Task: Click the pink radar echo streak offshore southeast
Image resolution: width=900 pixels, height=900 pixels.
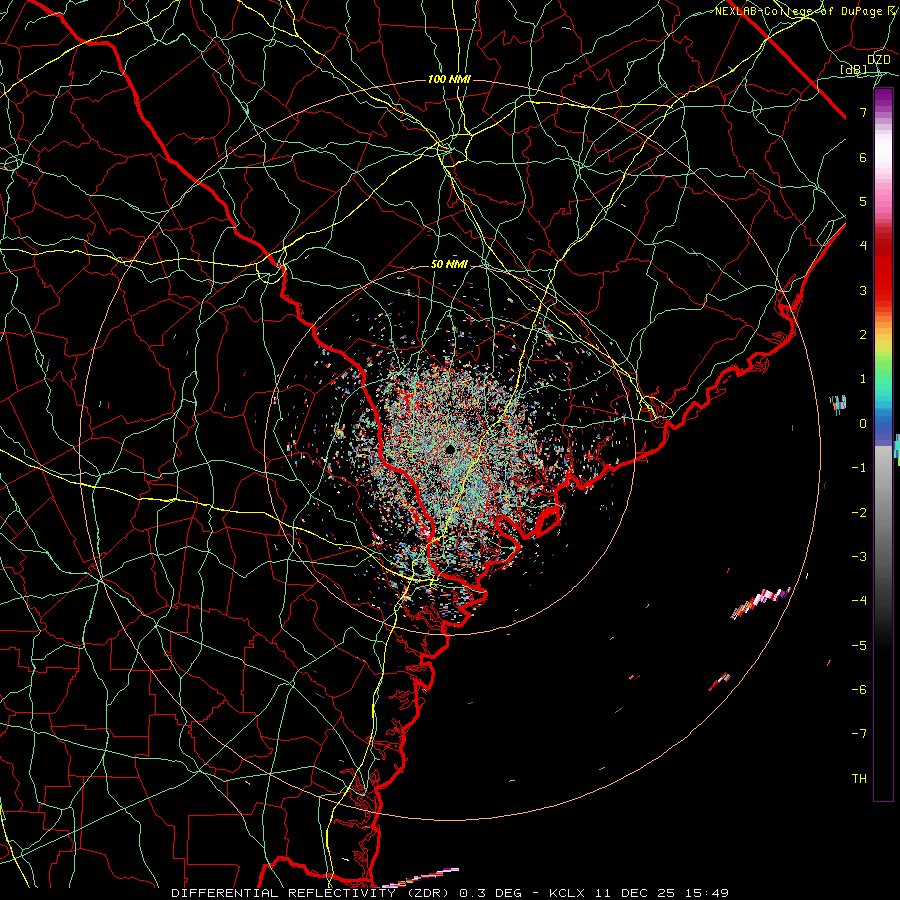Action: tap(761, 602)
